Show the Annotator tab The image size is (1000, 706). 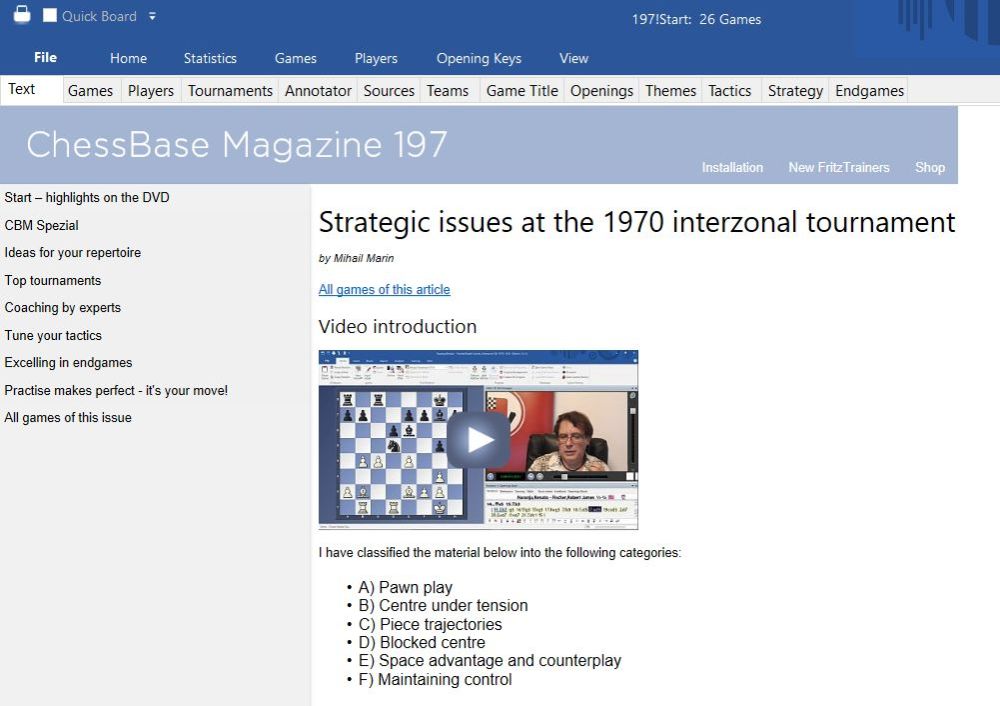pyautogui.click(x=318, y=91)
